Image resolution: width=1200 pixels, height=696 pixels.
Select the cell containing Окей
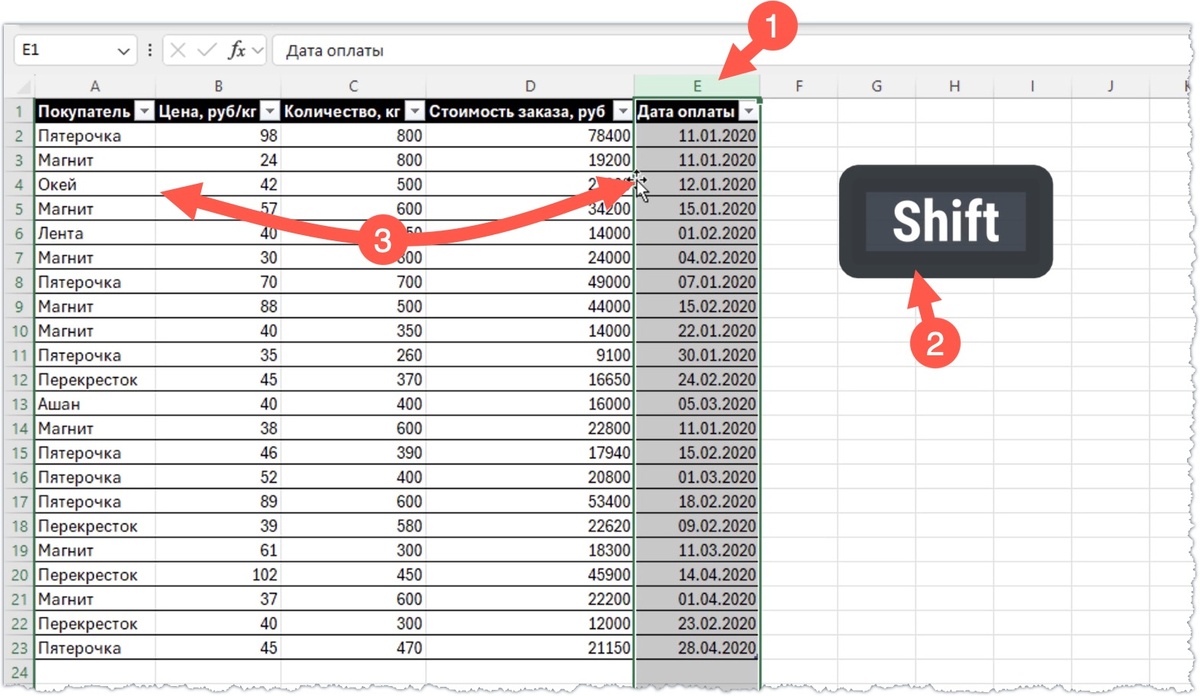pyautogui.click(x=95, y=185)
